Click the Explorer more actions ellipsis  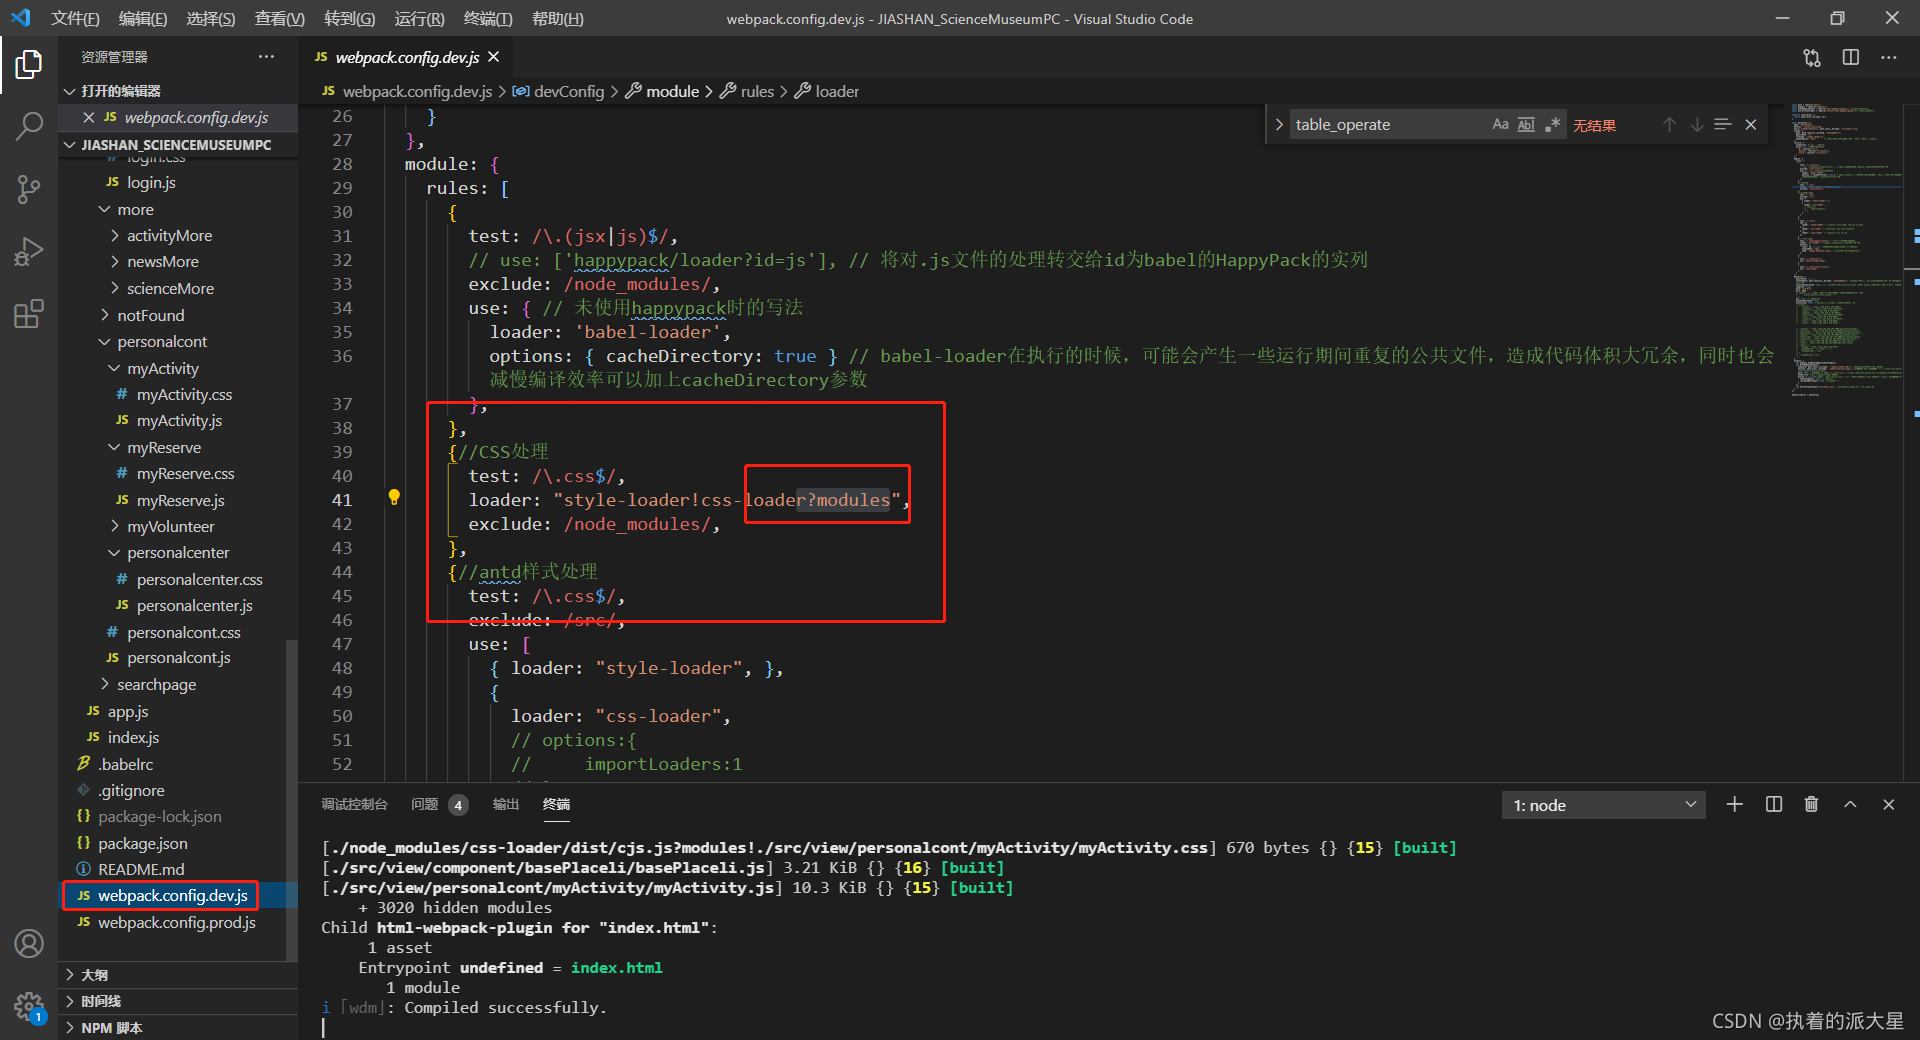[x=266, y=57]
